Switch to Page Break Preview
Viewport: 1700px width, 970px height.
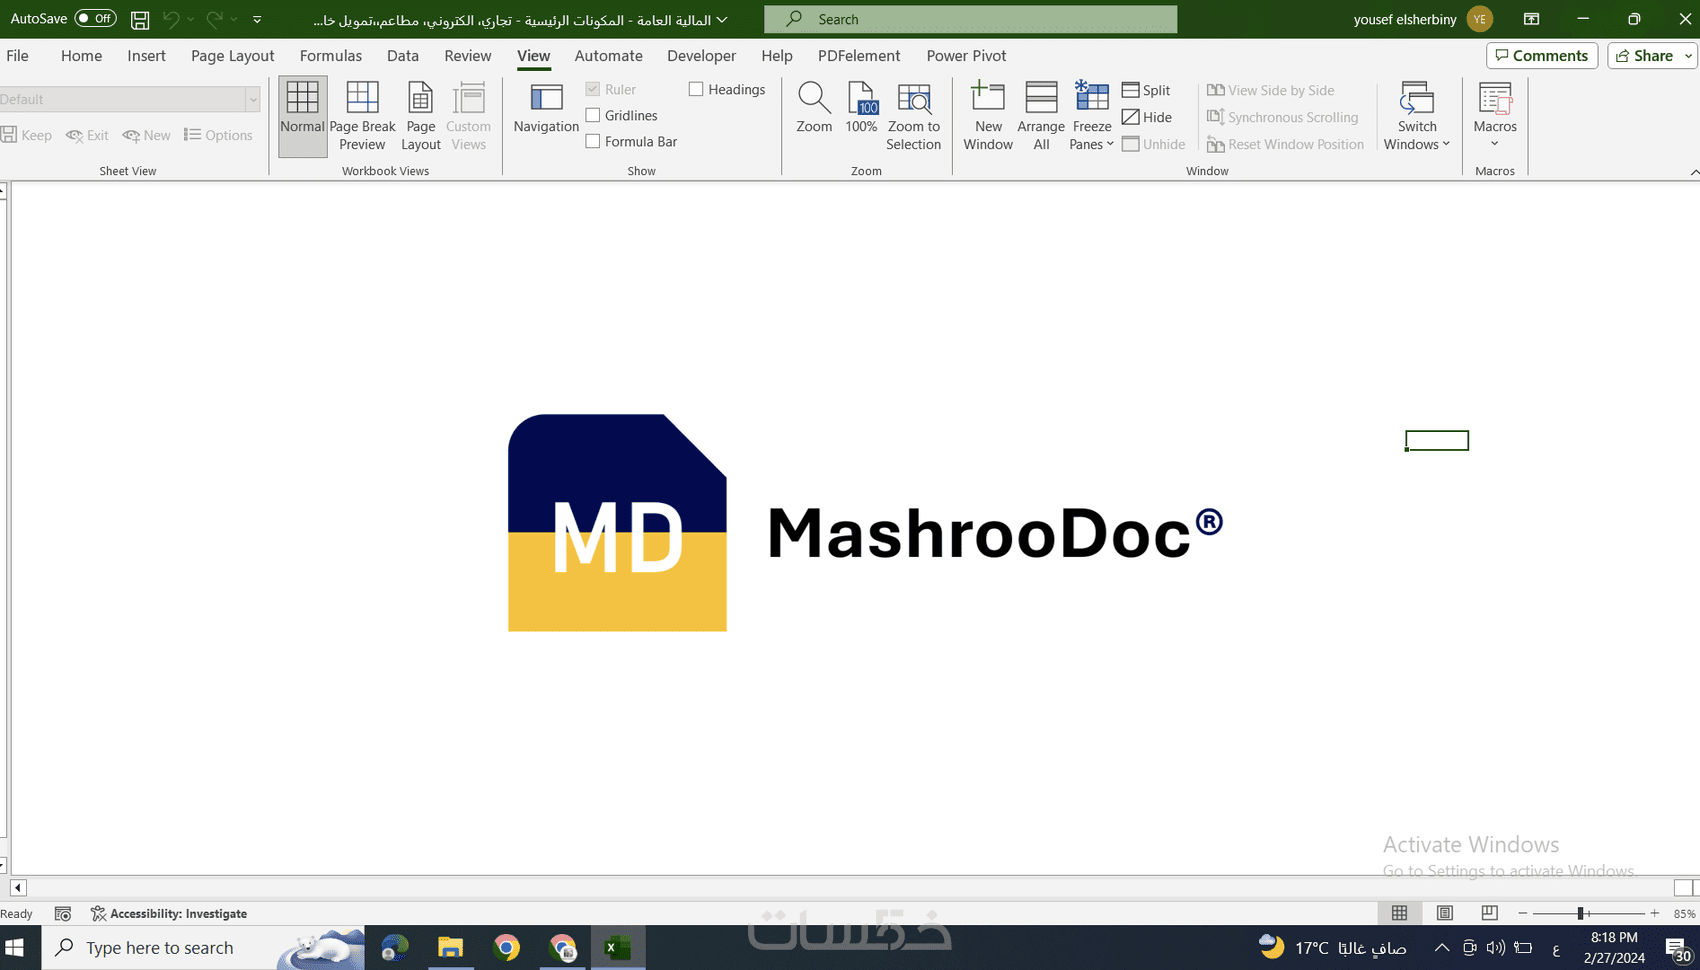click(362, 116)
